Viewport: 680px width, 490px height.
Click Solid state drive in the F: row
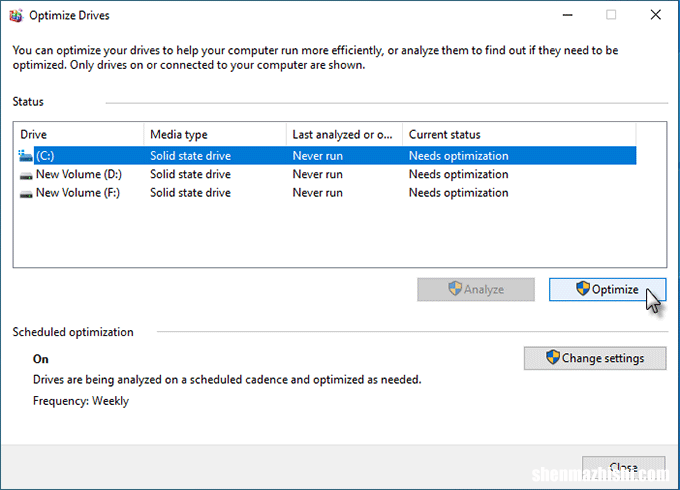click(x=190, y=193)
